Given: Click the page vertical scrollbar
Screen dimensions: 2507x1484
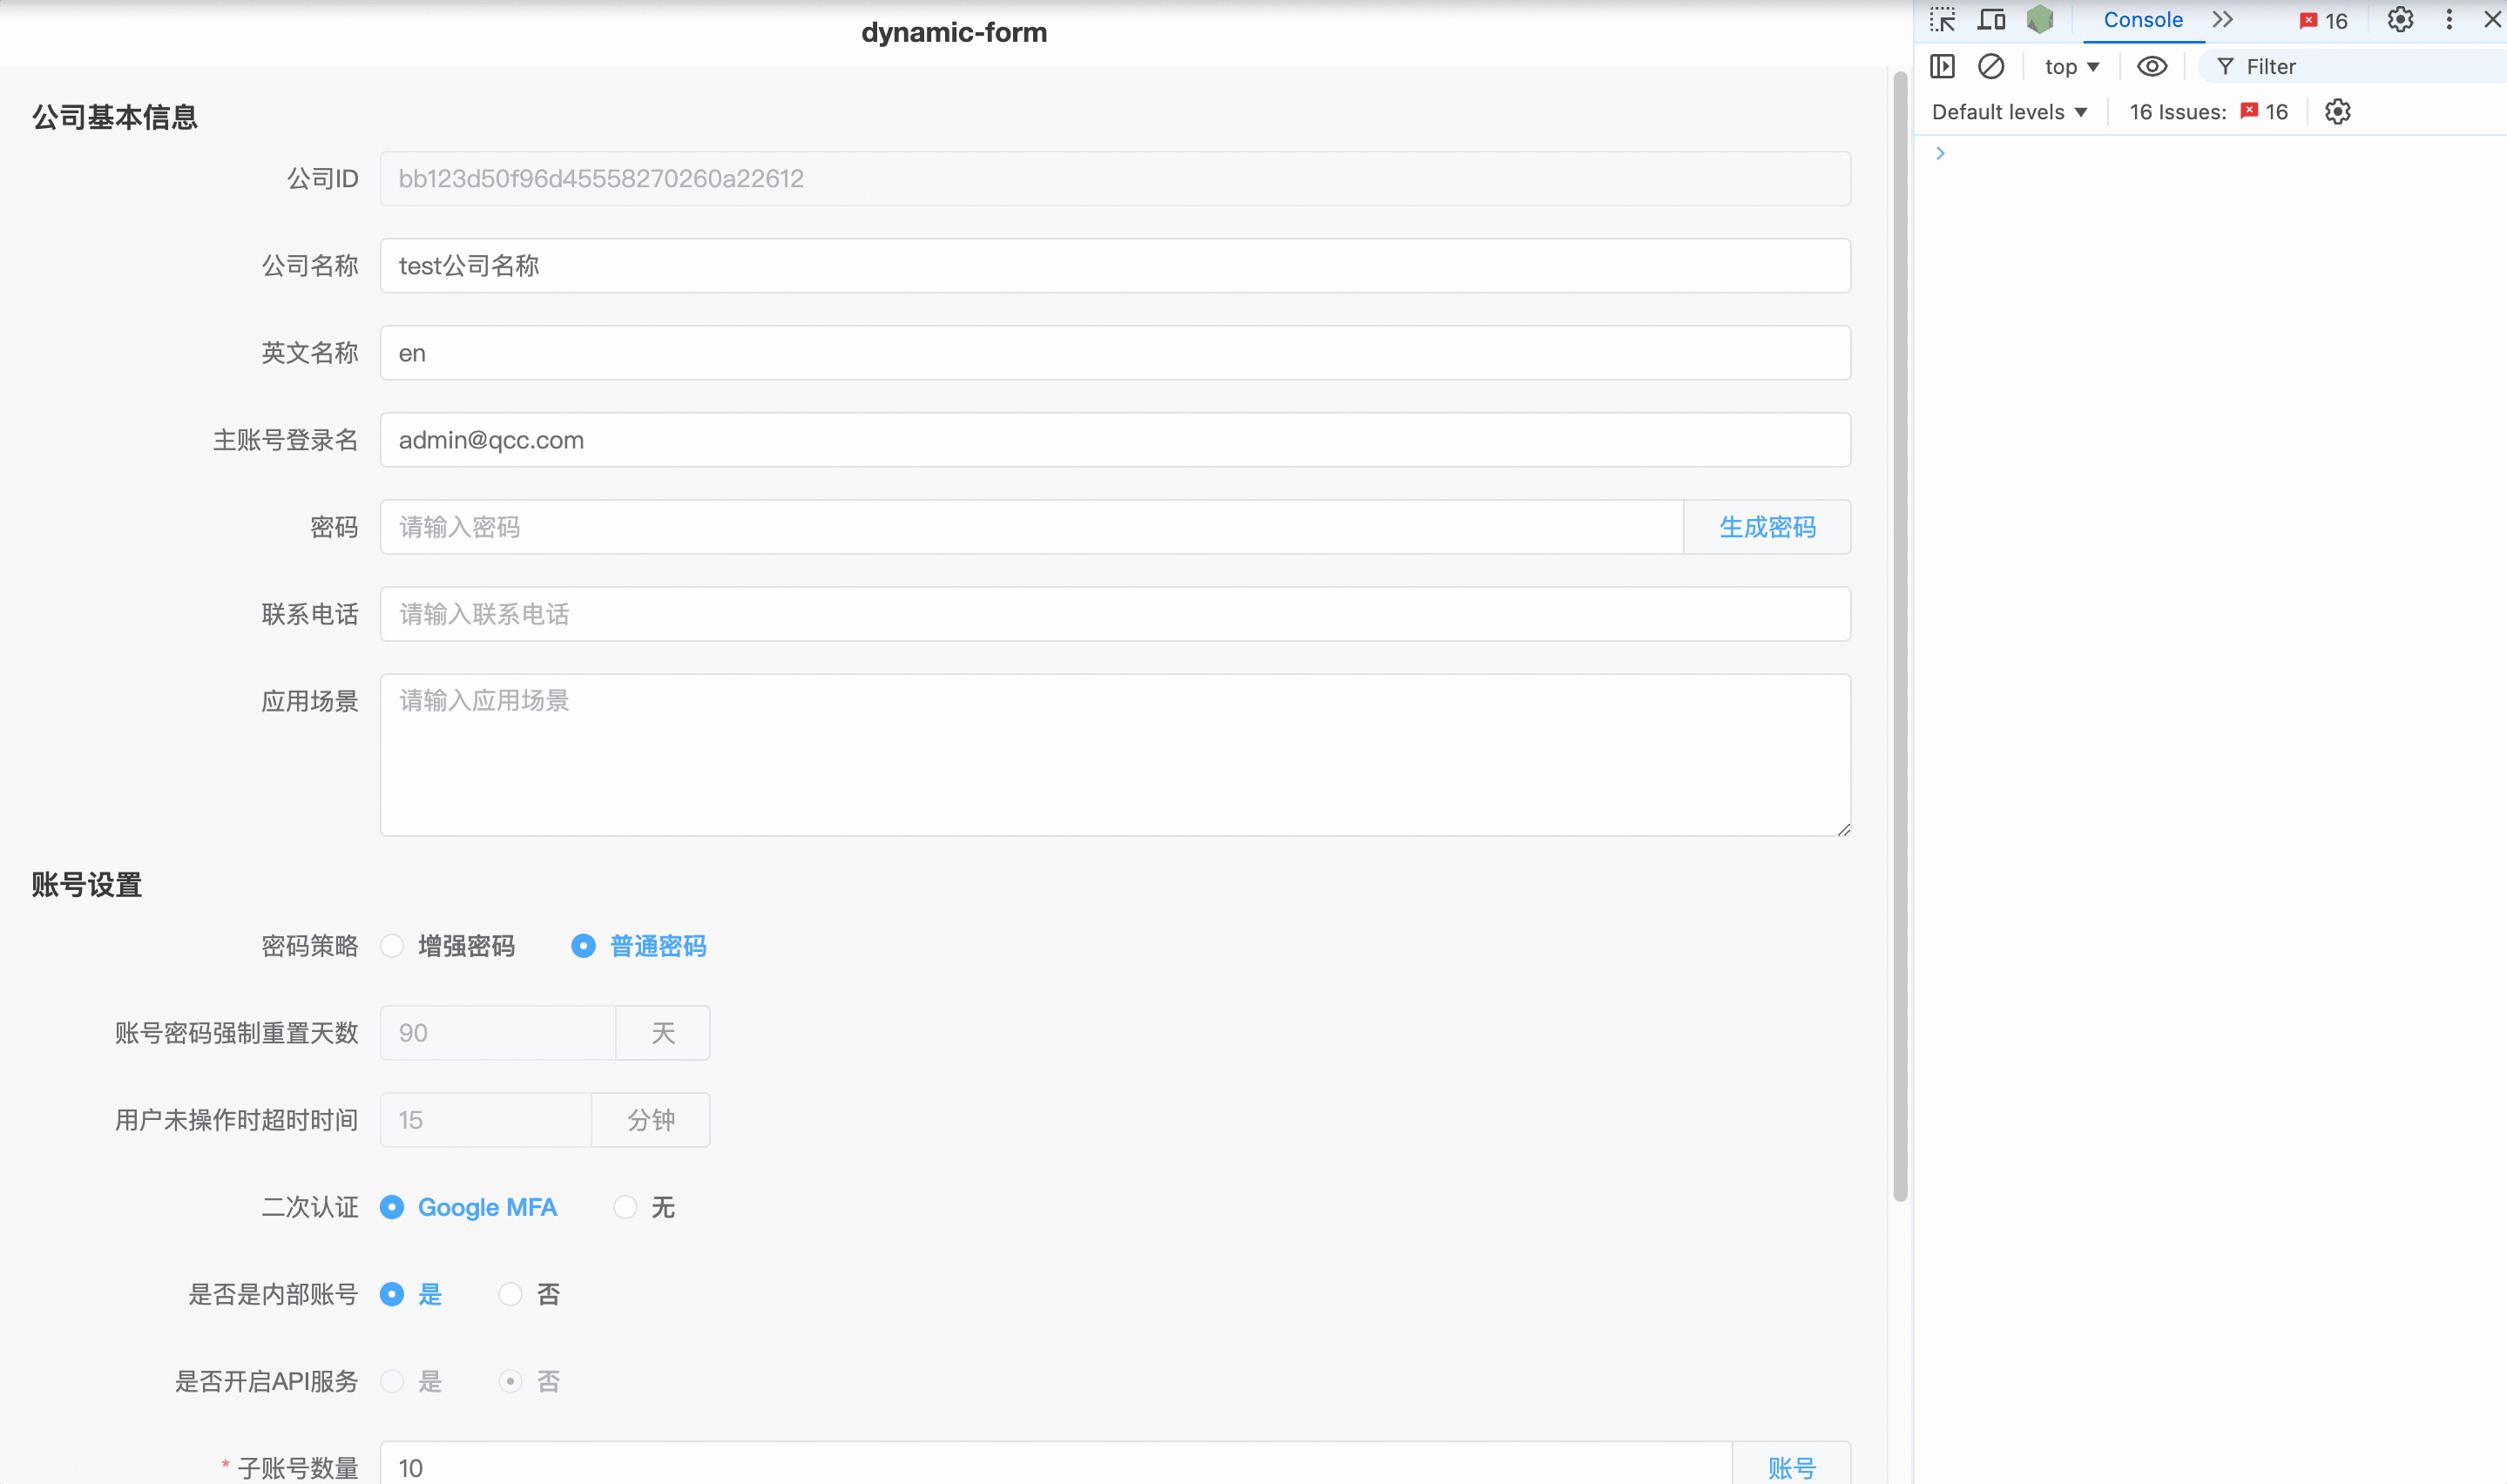Looking at the screenshot, I should pos(1900,640).
